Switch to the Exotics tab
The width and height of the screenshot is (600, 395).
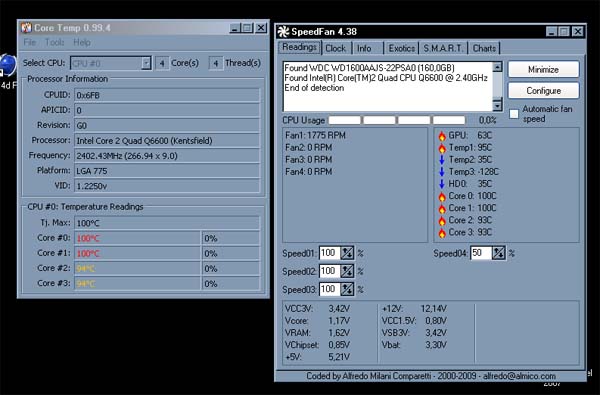401,48
